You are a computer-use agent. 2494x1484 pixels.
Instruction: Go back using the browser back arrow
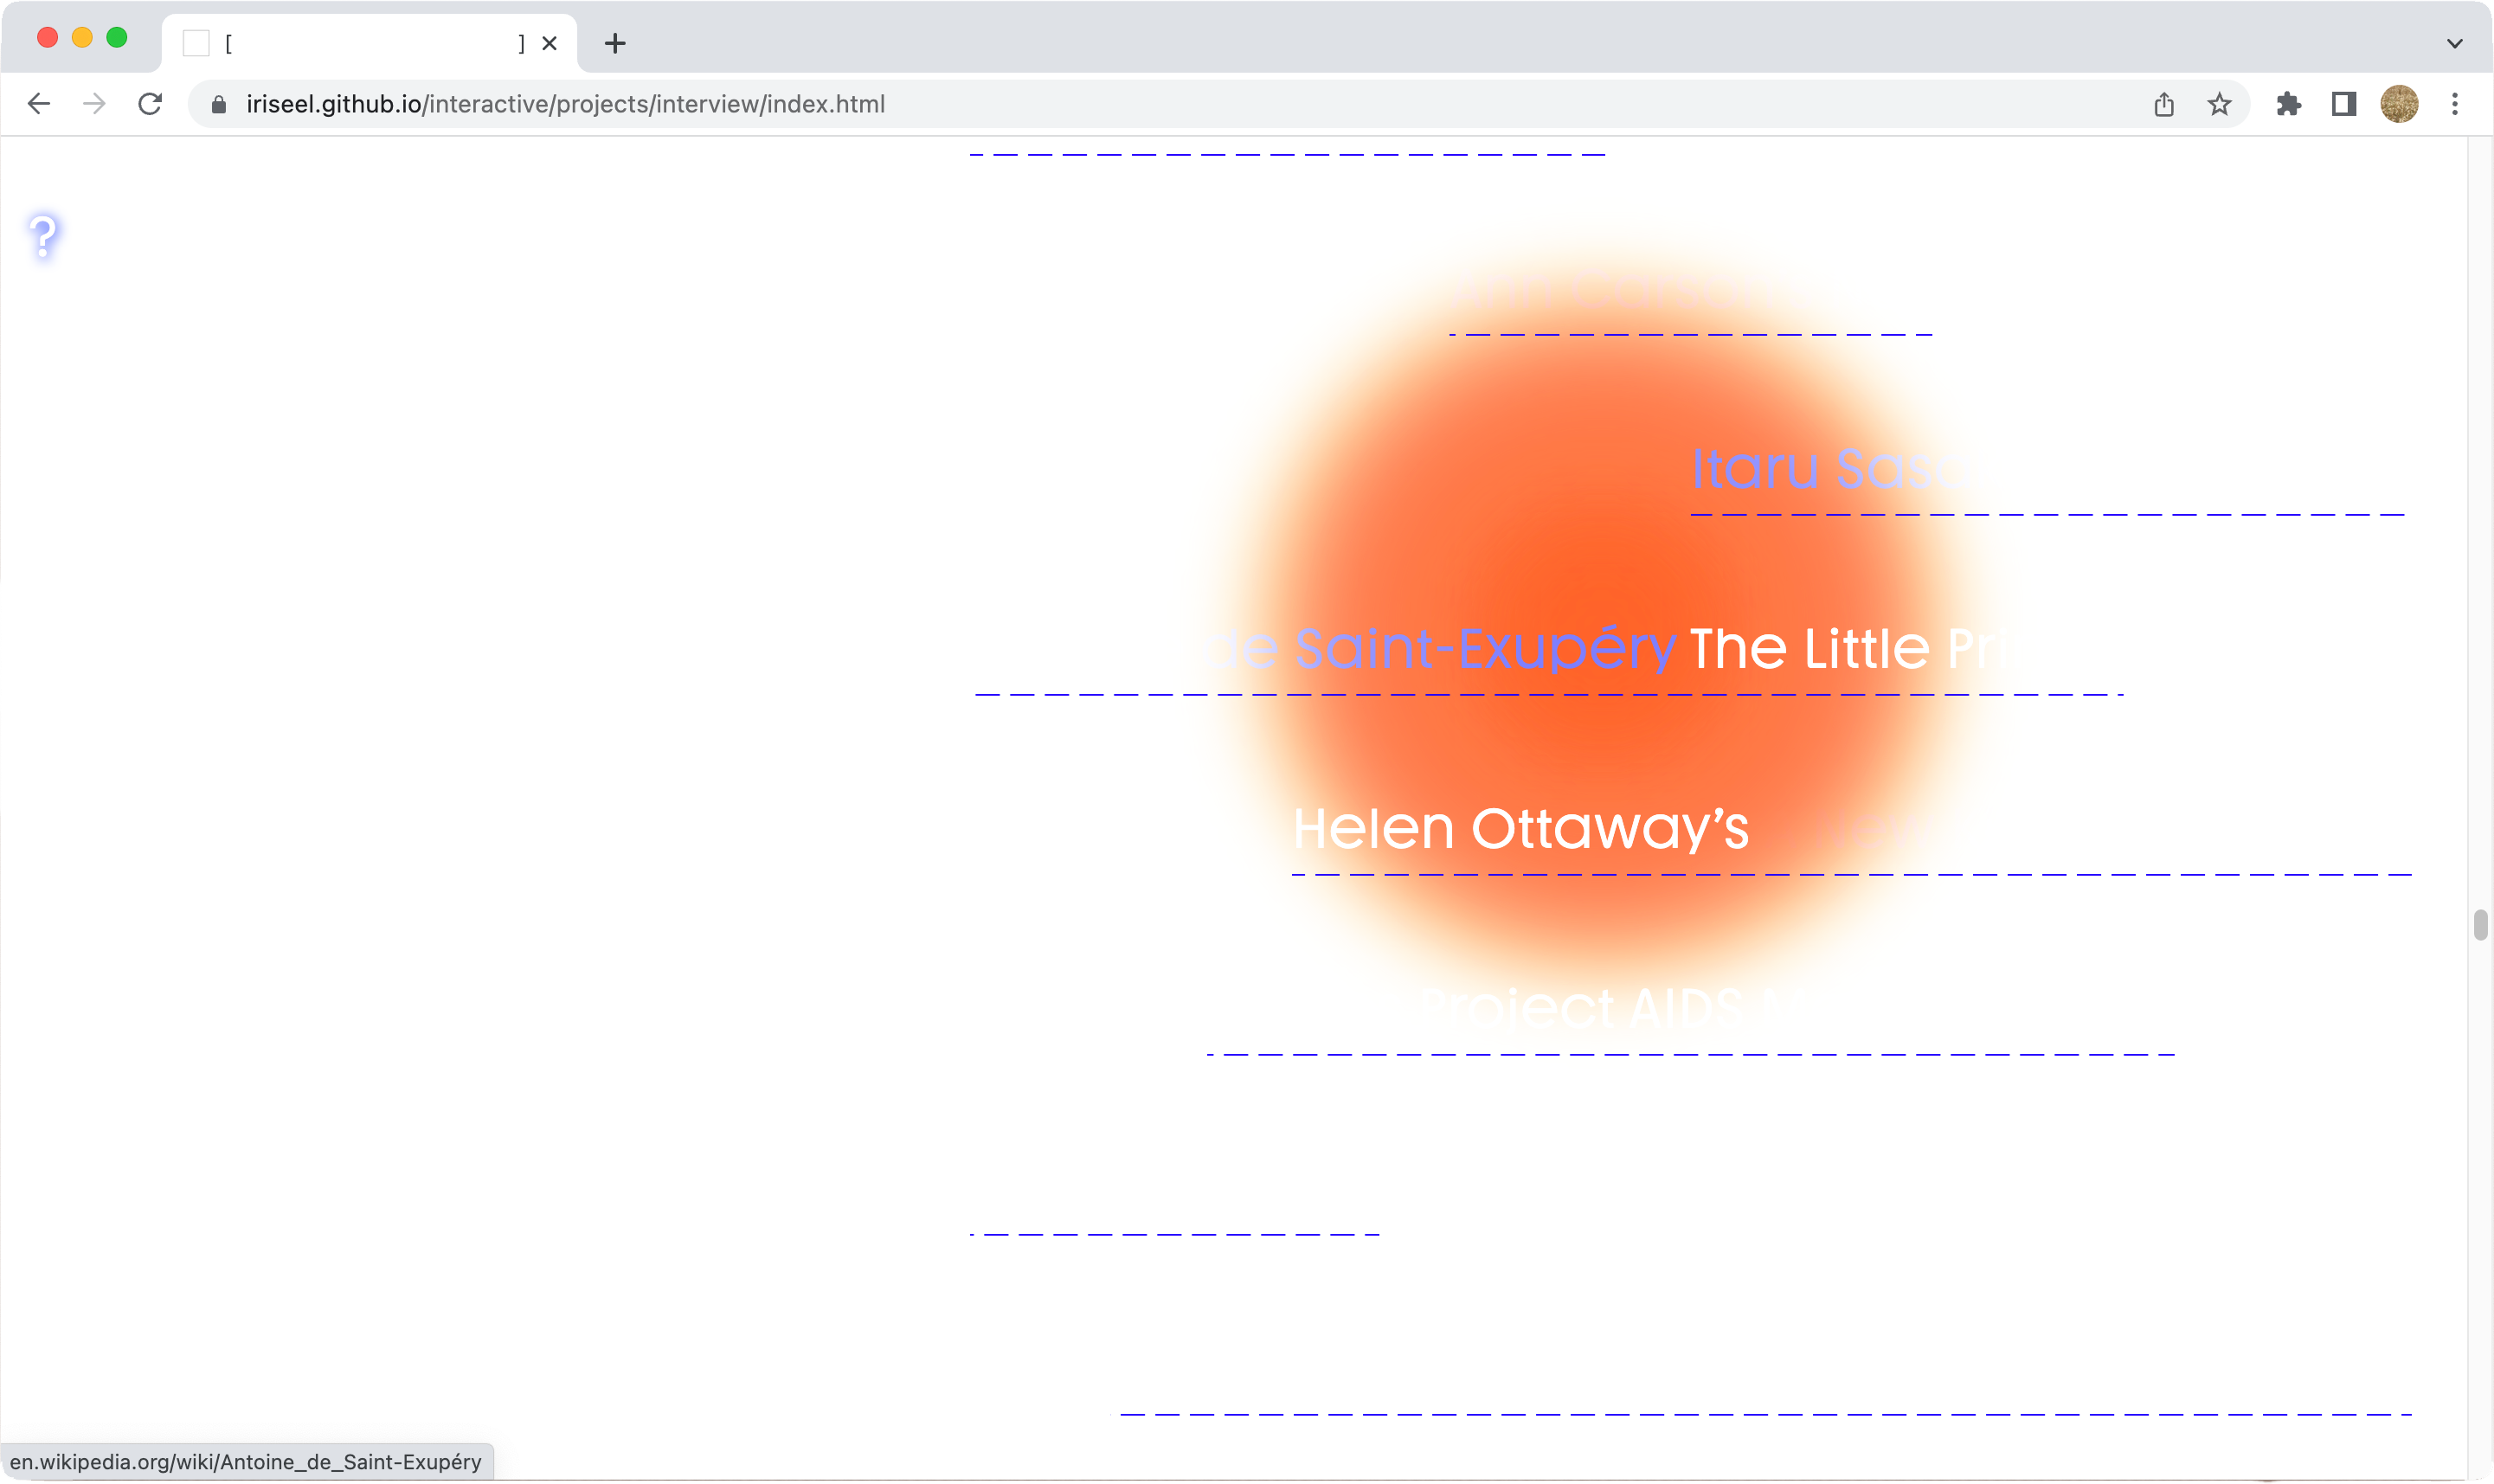(x=39, y=104)
